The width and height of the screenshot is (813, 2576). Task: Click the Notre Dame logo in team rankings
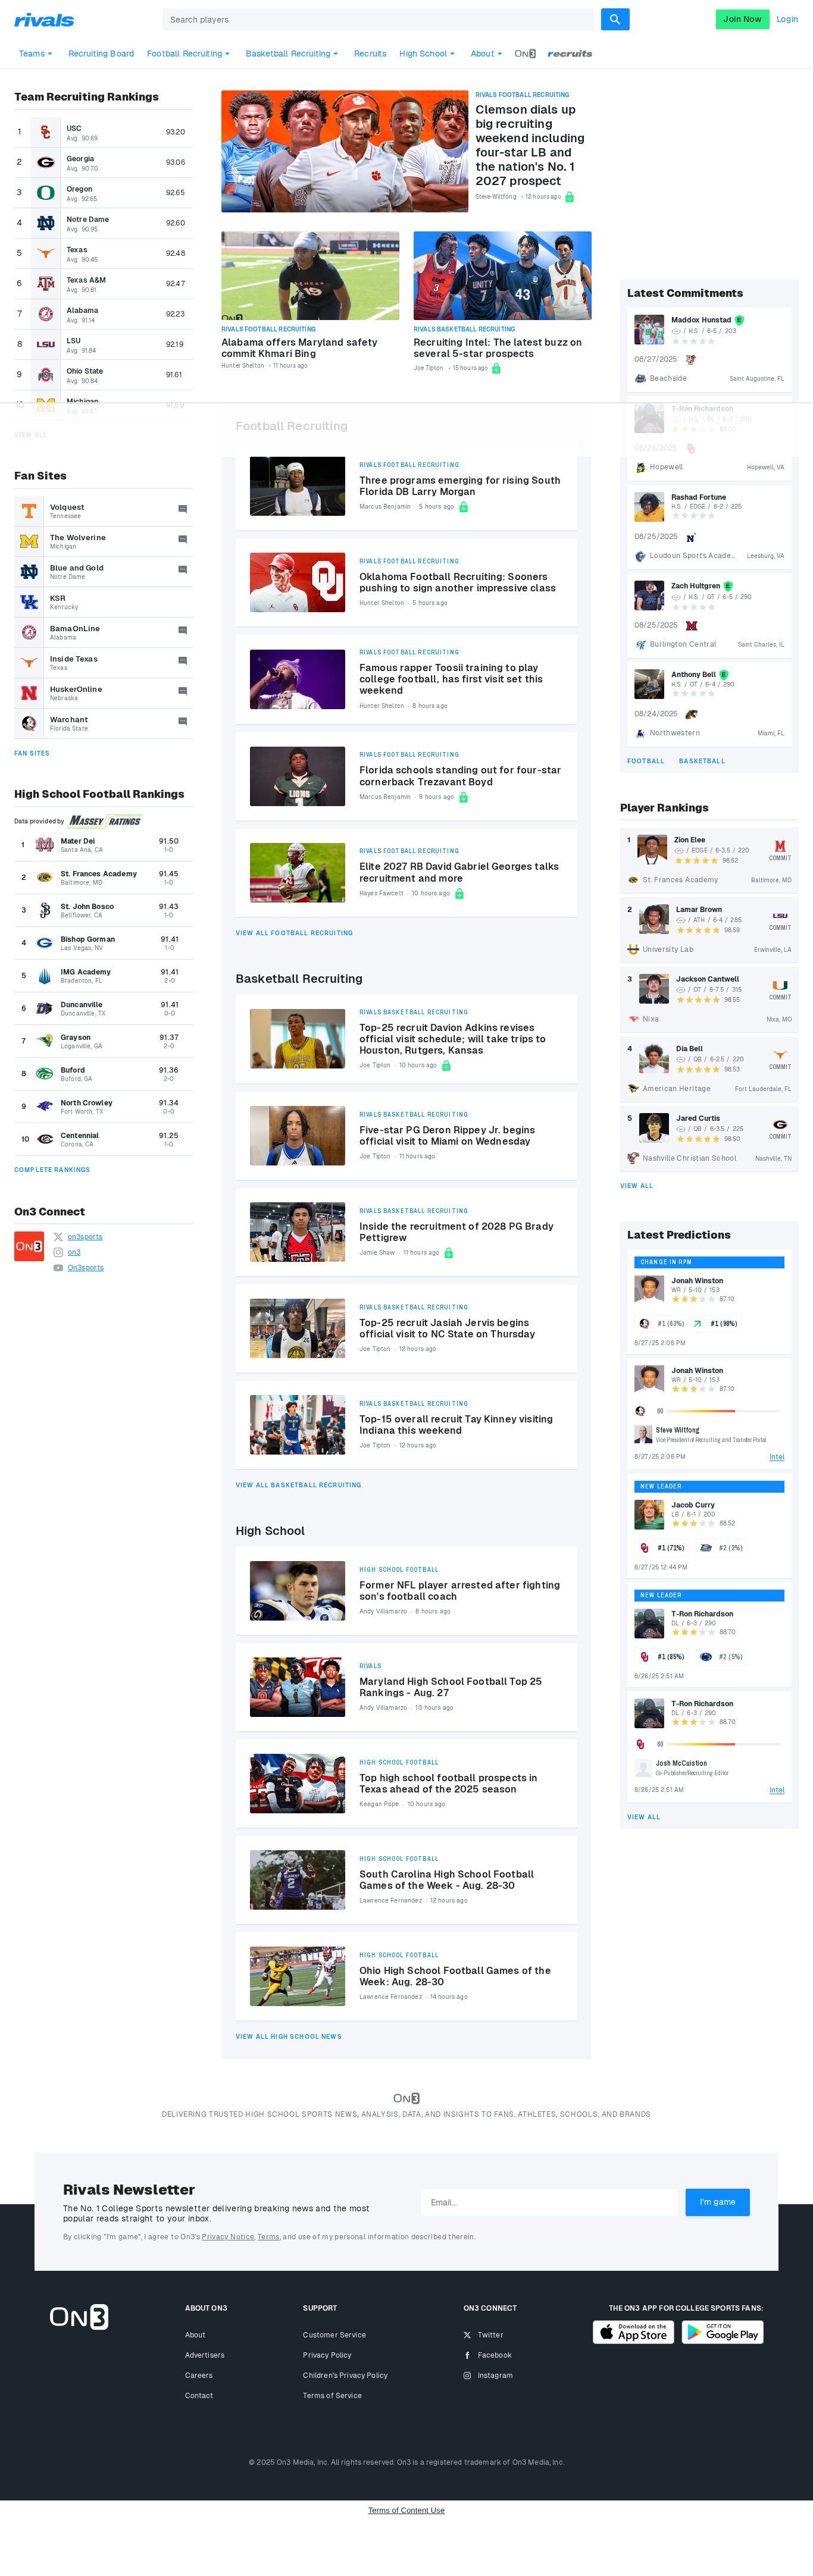(x=46, y=223)
